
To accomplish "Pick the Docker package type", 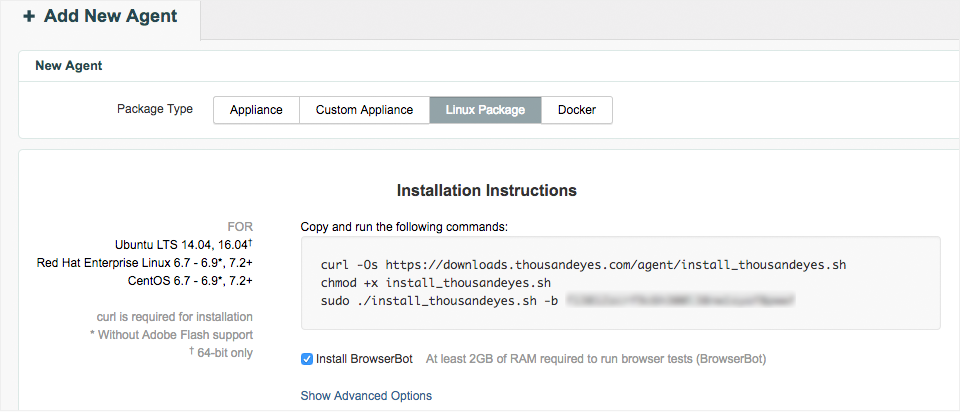I will click(577, 110).
